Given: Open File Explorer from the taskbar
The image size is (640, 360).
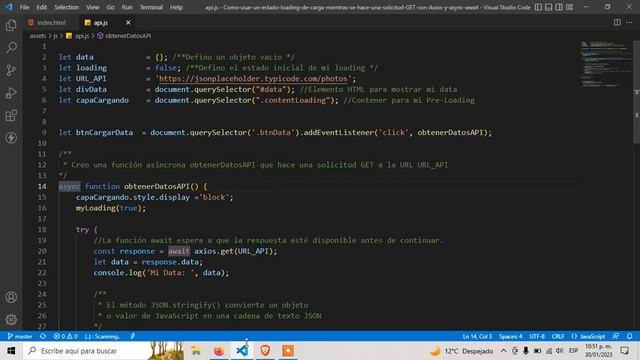Looking at the screenshot, I should click(x=196, y=351).
